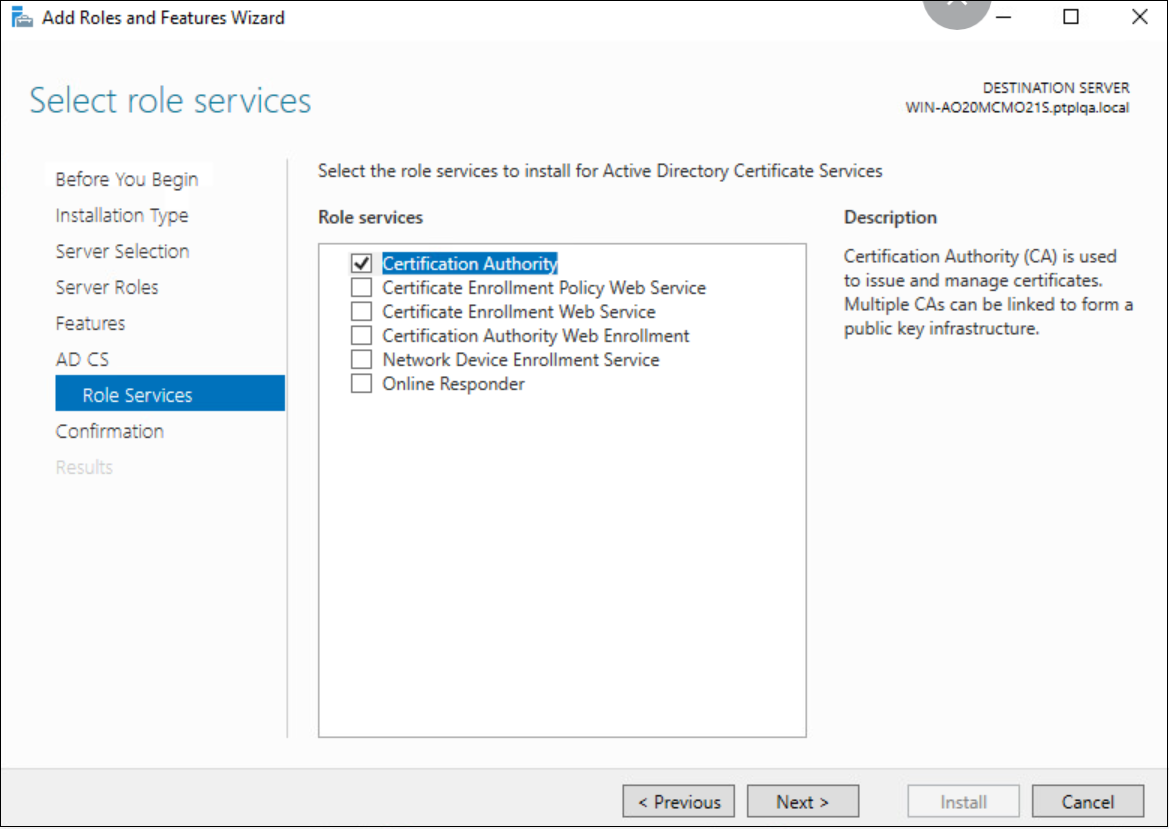Click the Description heading
Screen dimensions: 1169x829
click(890, 217)
